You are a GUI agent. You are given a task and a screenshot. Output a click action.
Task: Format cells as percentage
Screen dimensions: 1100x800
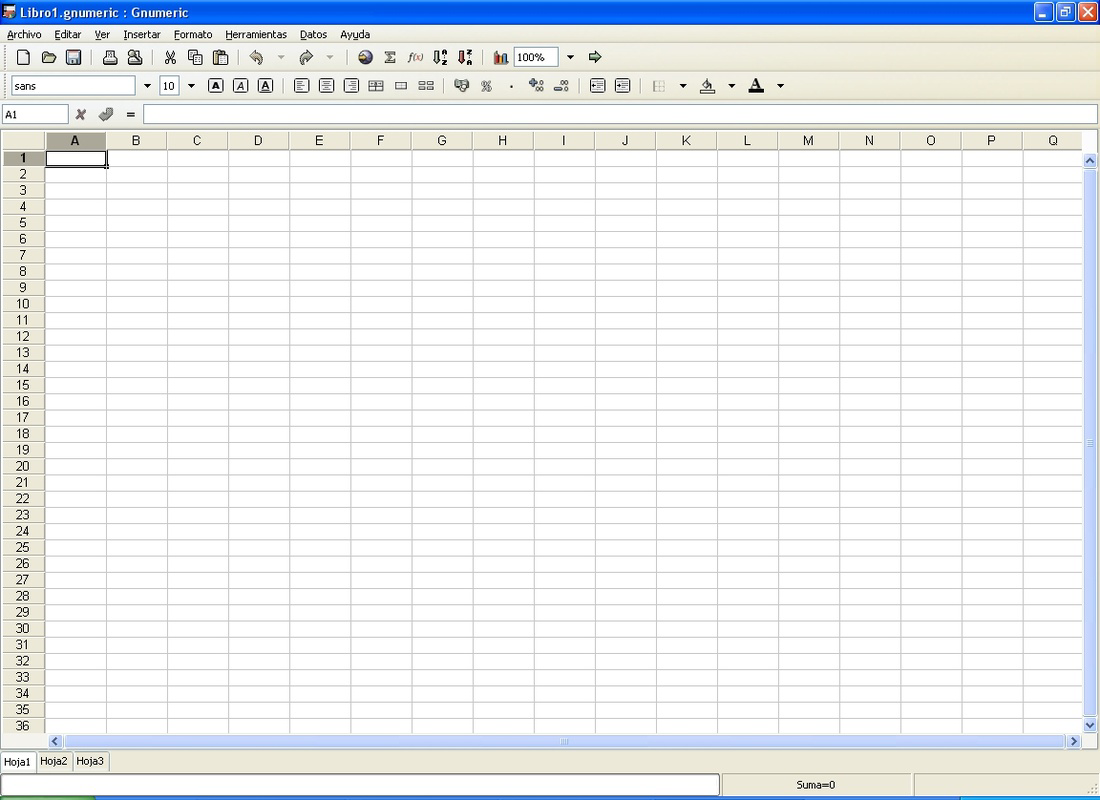486,85
